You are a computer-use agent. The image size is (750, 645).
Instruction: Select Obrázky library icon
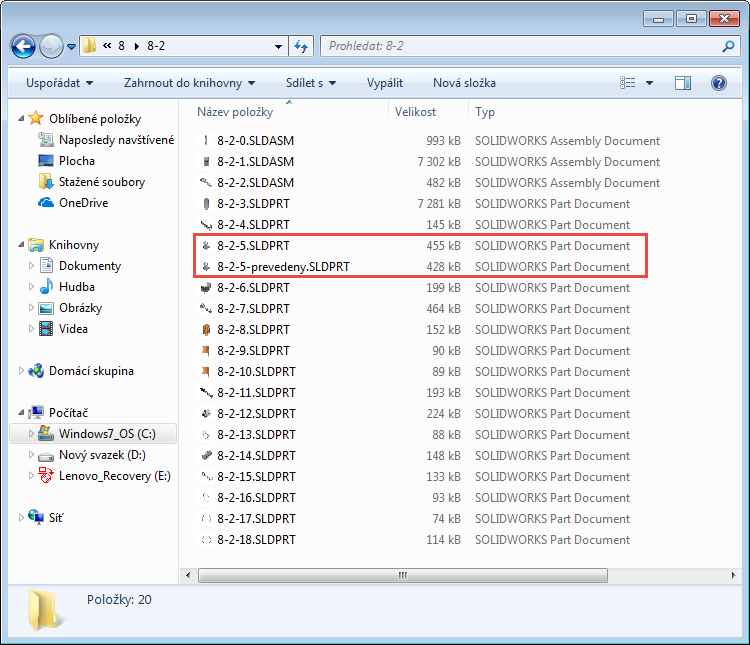tap(46, 308)
